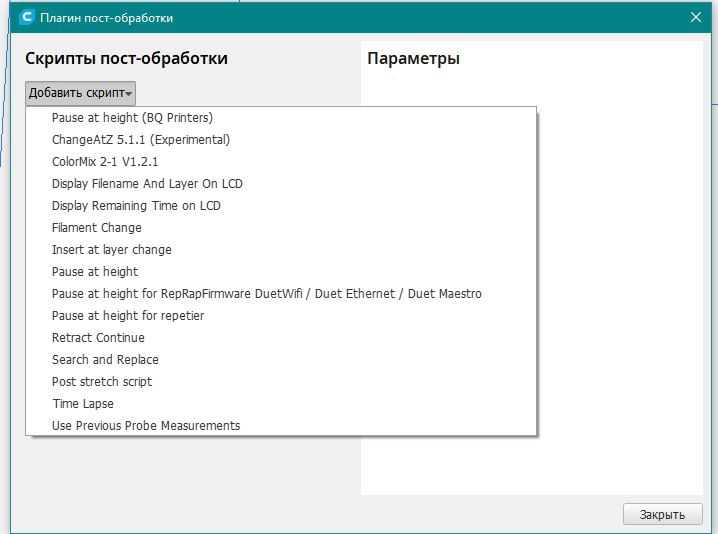Select Use Previous Probe Measurements script
The image size is (718, 534).
[x=281, y=425]
